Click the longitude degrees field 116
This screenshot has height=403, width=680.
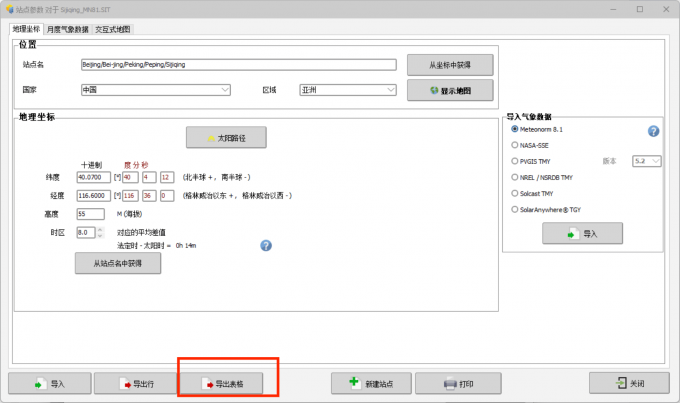130,196
